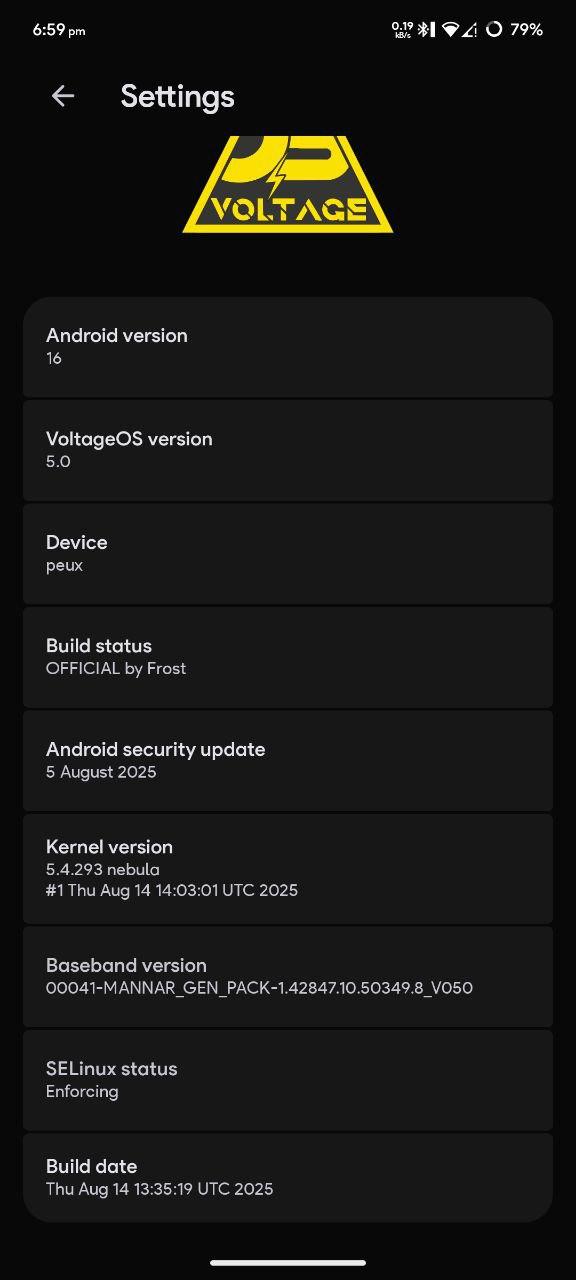Tap the VoltageOS yellow triangle logo

288,184
